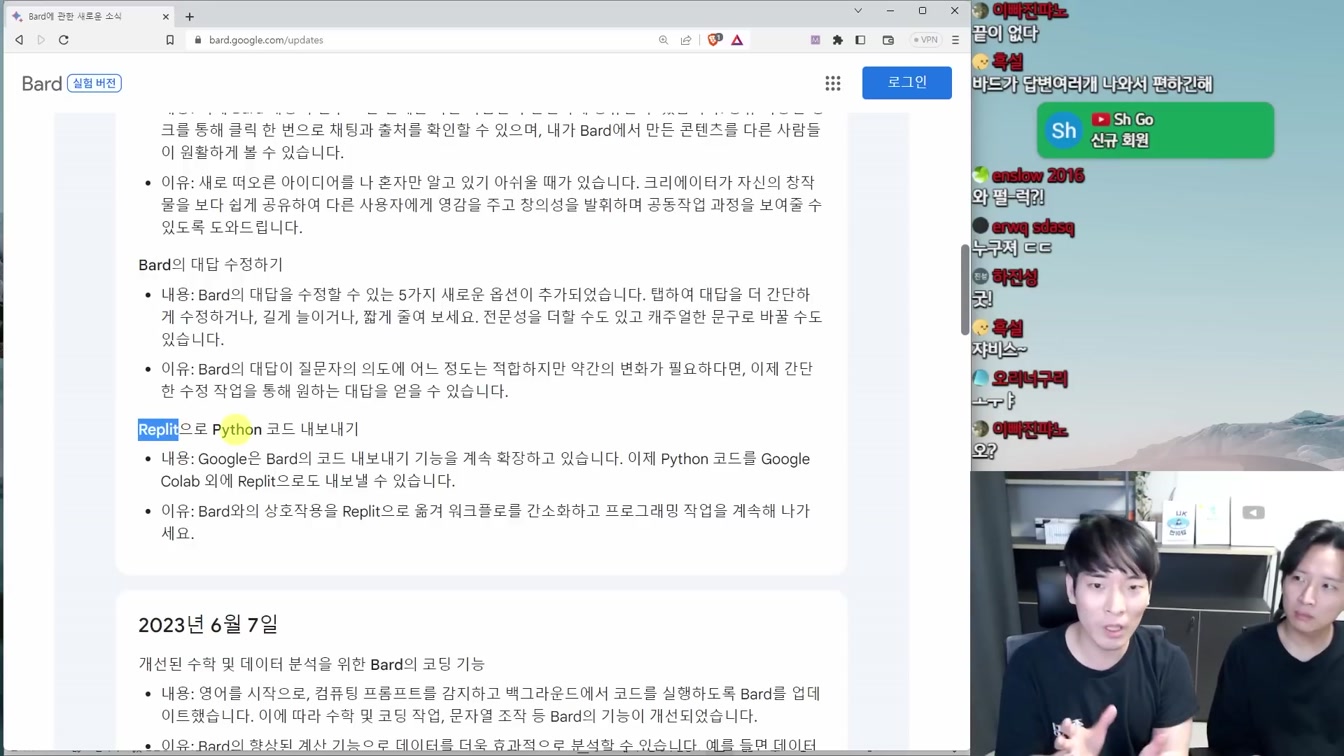
Task: Toggle the VPN button
Action: click(x=925, y=40)
